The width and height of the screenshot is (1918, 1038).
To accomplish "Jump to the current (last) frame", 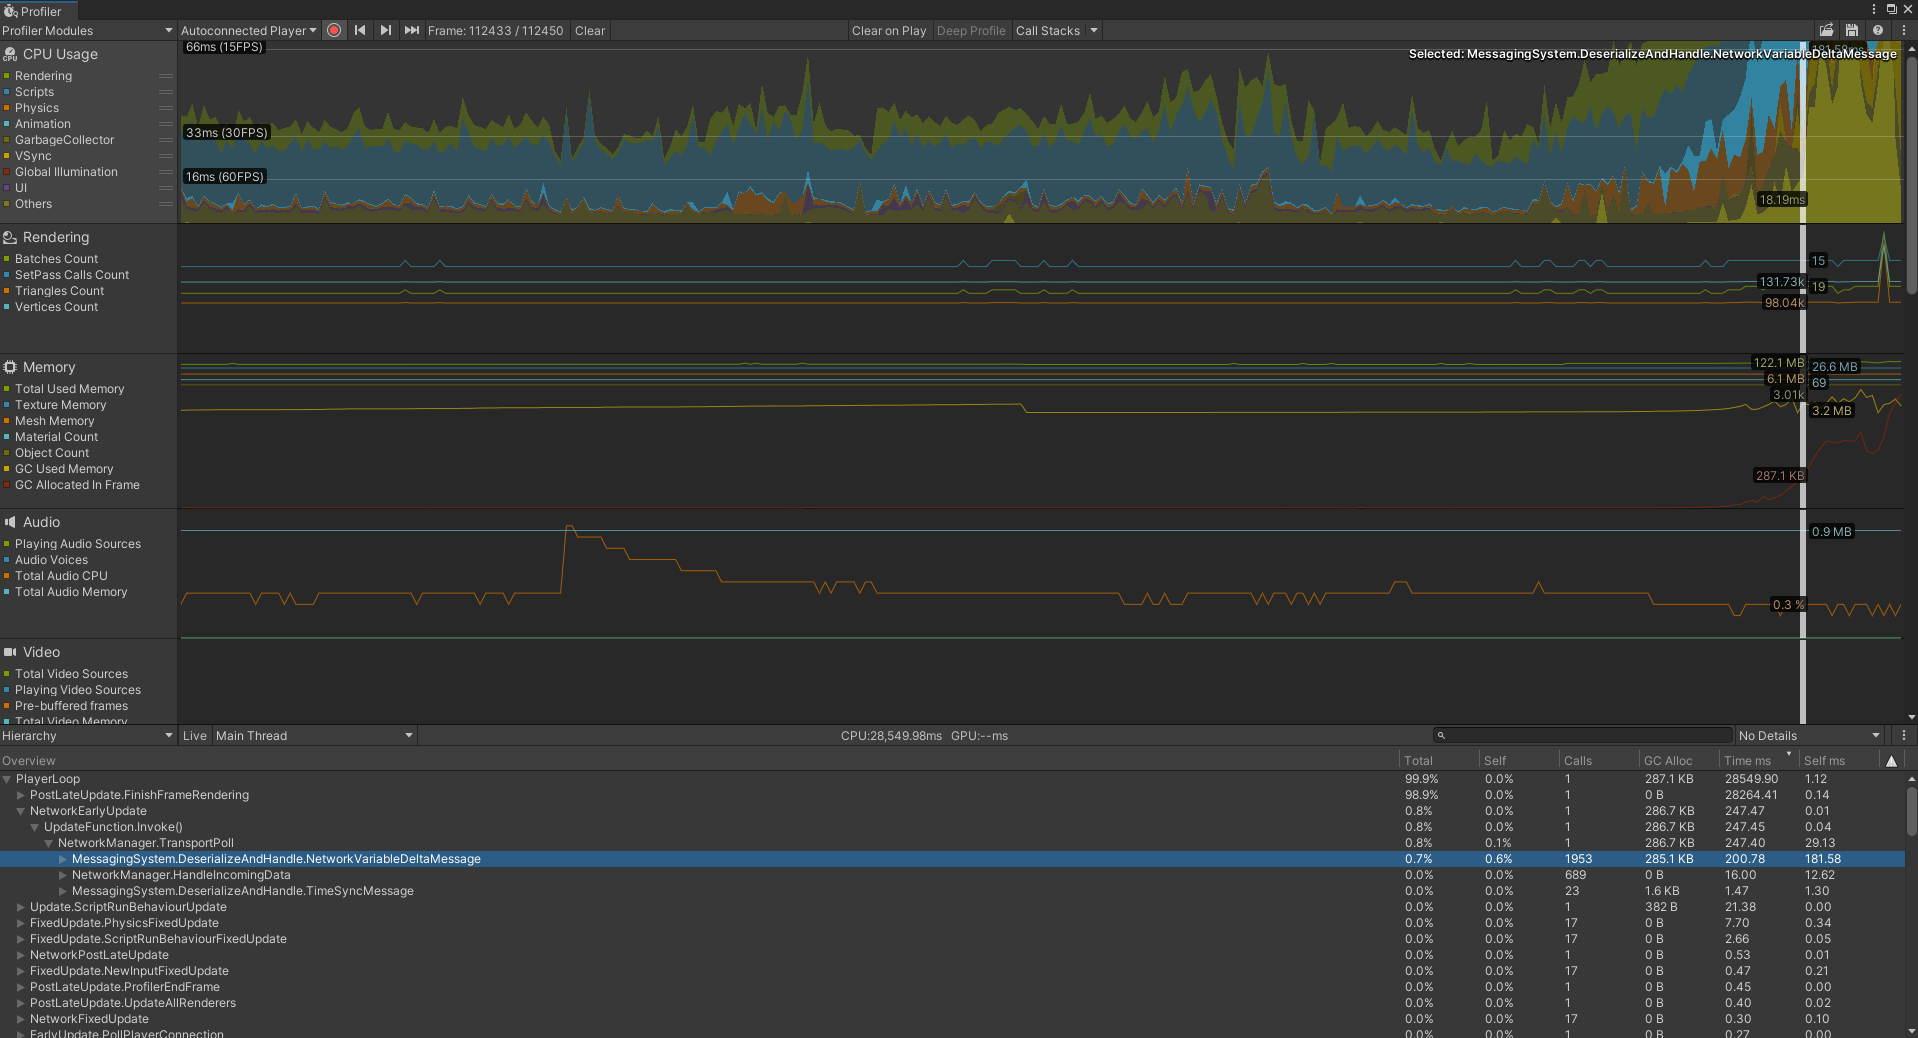I will tap(411, 31).
